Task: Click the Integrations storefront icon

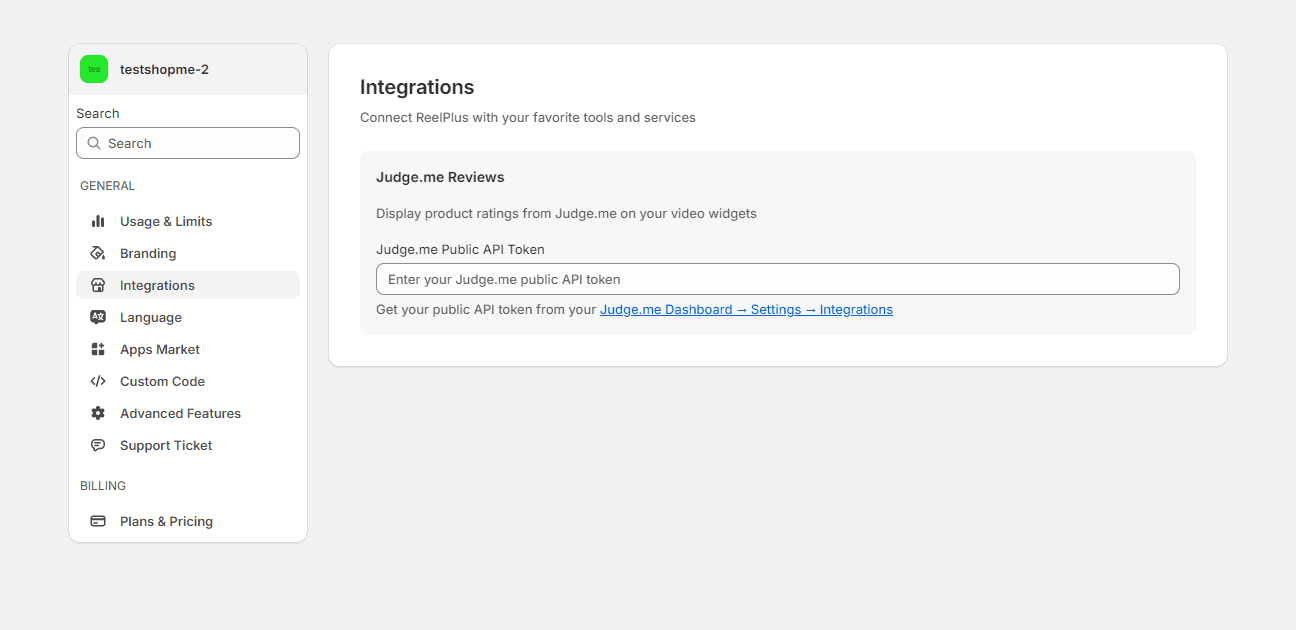Action: (x=98, y=285)
